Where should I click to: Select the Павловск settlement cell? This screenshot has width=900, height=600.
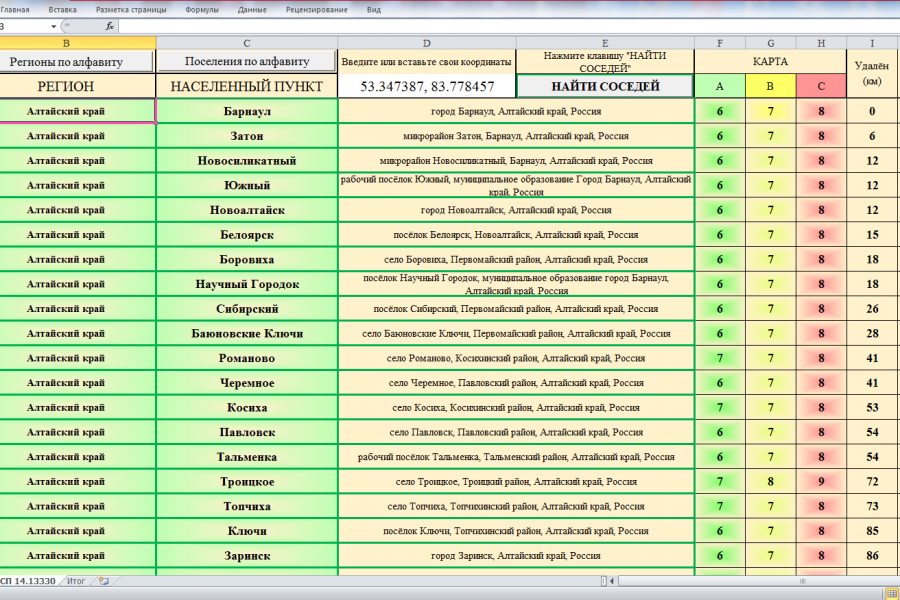click(247, 432)
